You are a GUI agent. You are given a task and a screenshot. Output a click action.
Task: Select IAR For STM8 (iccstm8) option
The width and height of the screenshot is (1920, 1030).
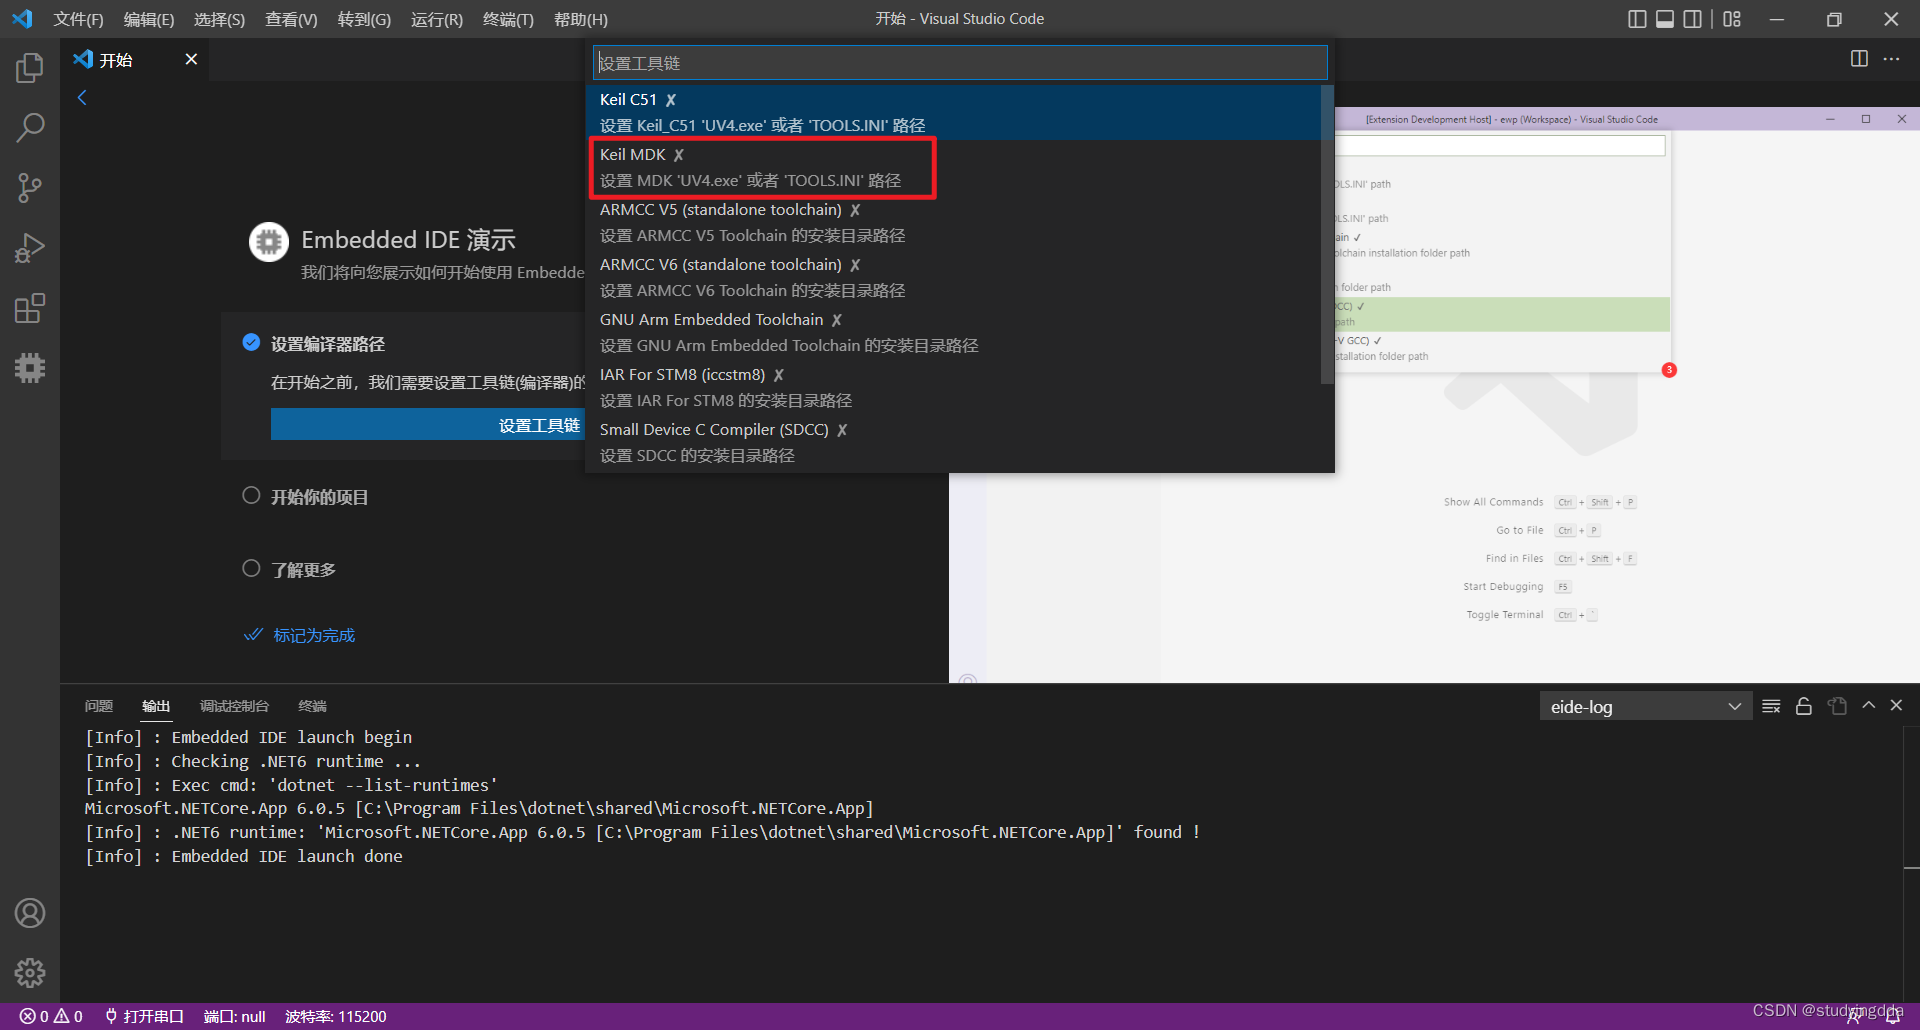click(x=953, y=387)
